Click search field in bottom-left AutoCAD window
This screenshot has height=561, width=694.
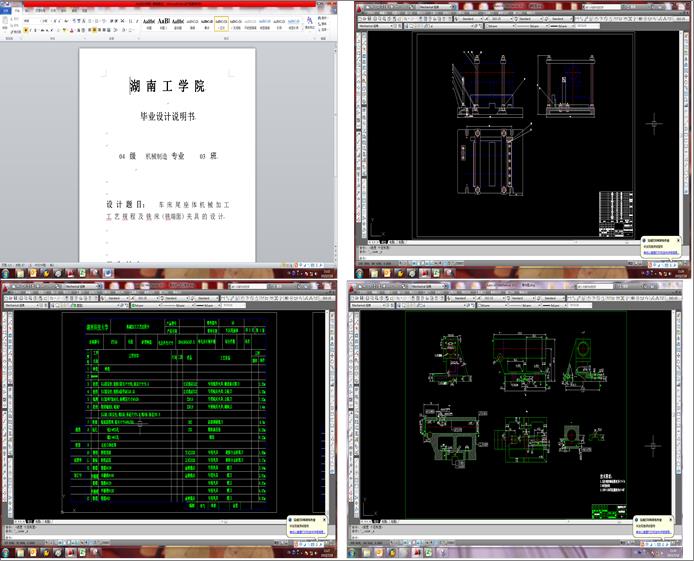(248, 286)
